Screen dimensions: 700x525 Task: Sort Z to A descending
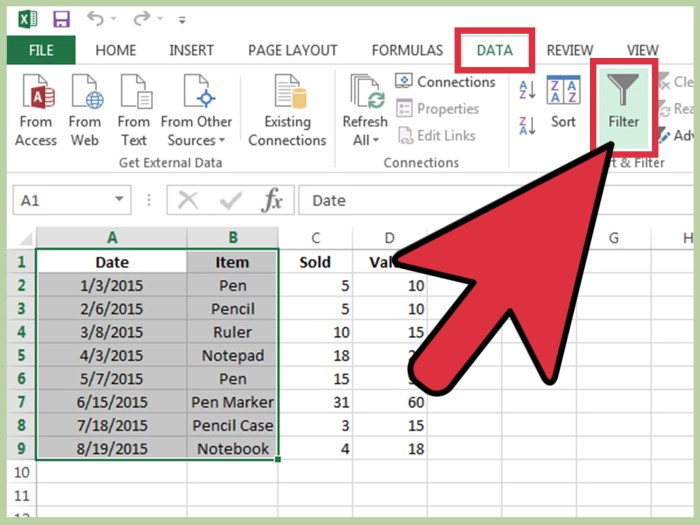(527, 125)
